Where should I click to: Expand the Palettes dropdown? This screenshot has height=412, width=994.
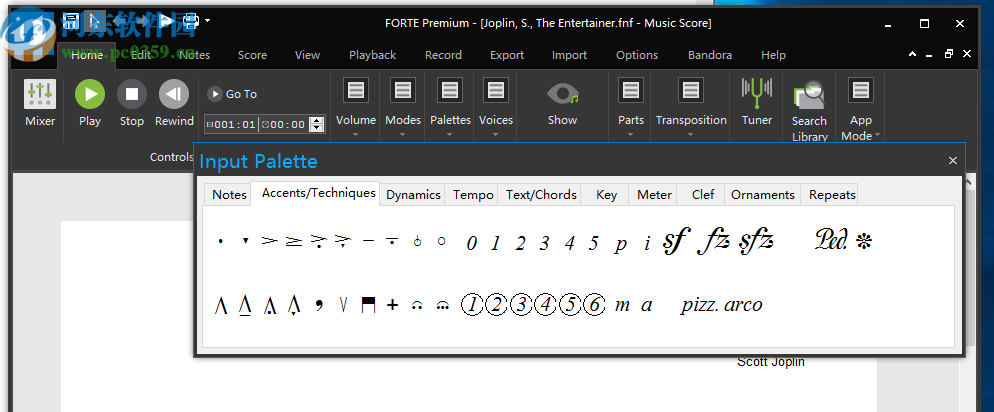450,106
